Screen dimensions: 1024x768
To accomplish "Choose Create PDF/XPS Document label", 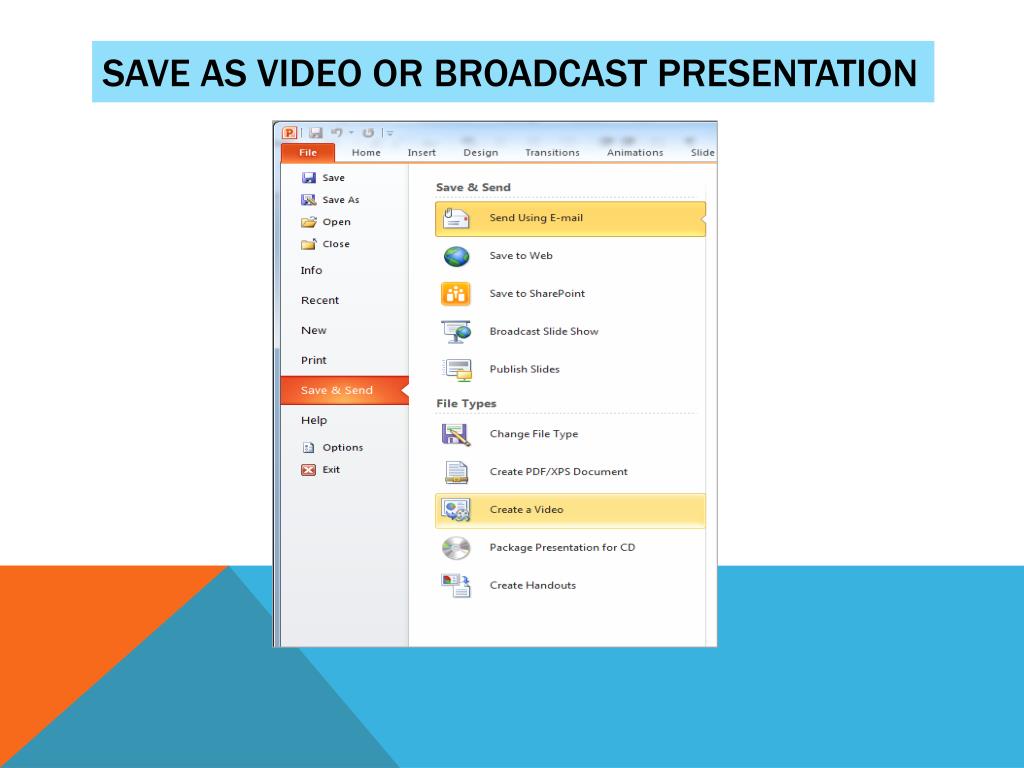I will [x=558, y=472].
